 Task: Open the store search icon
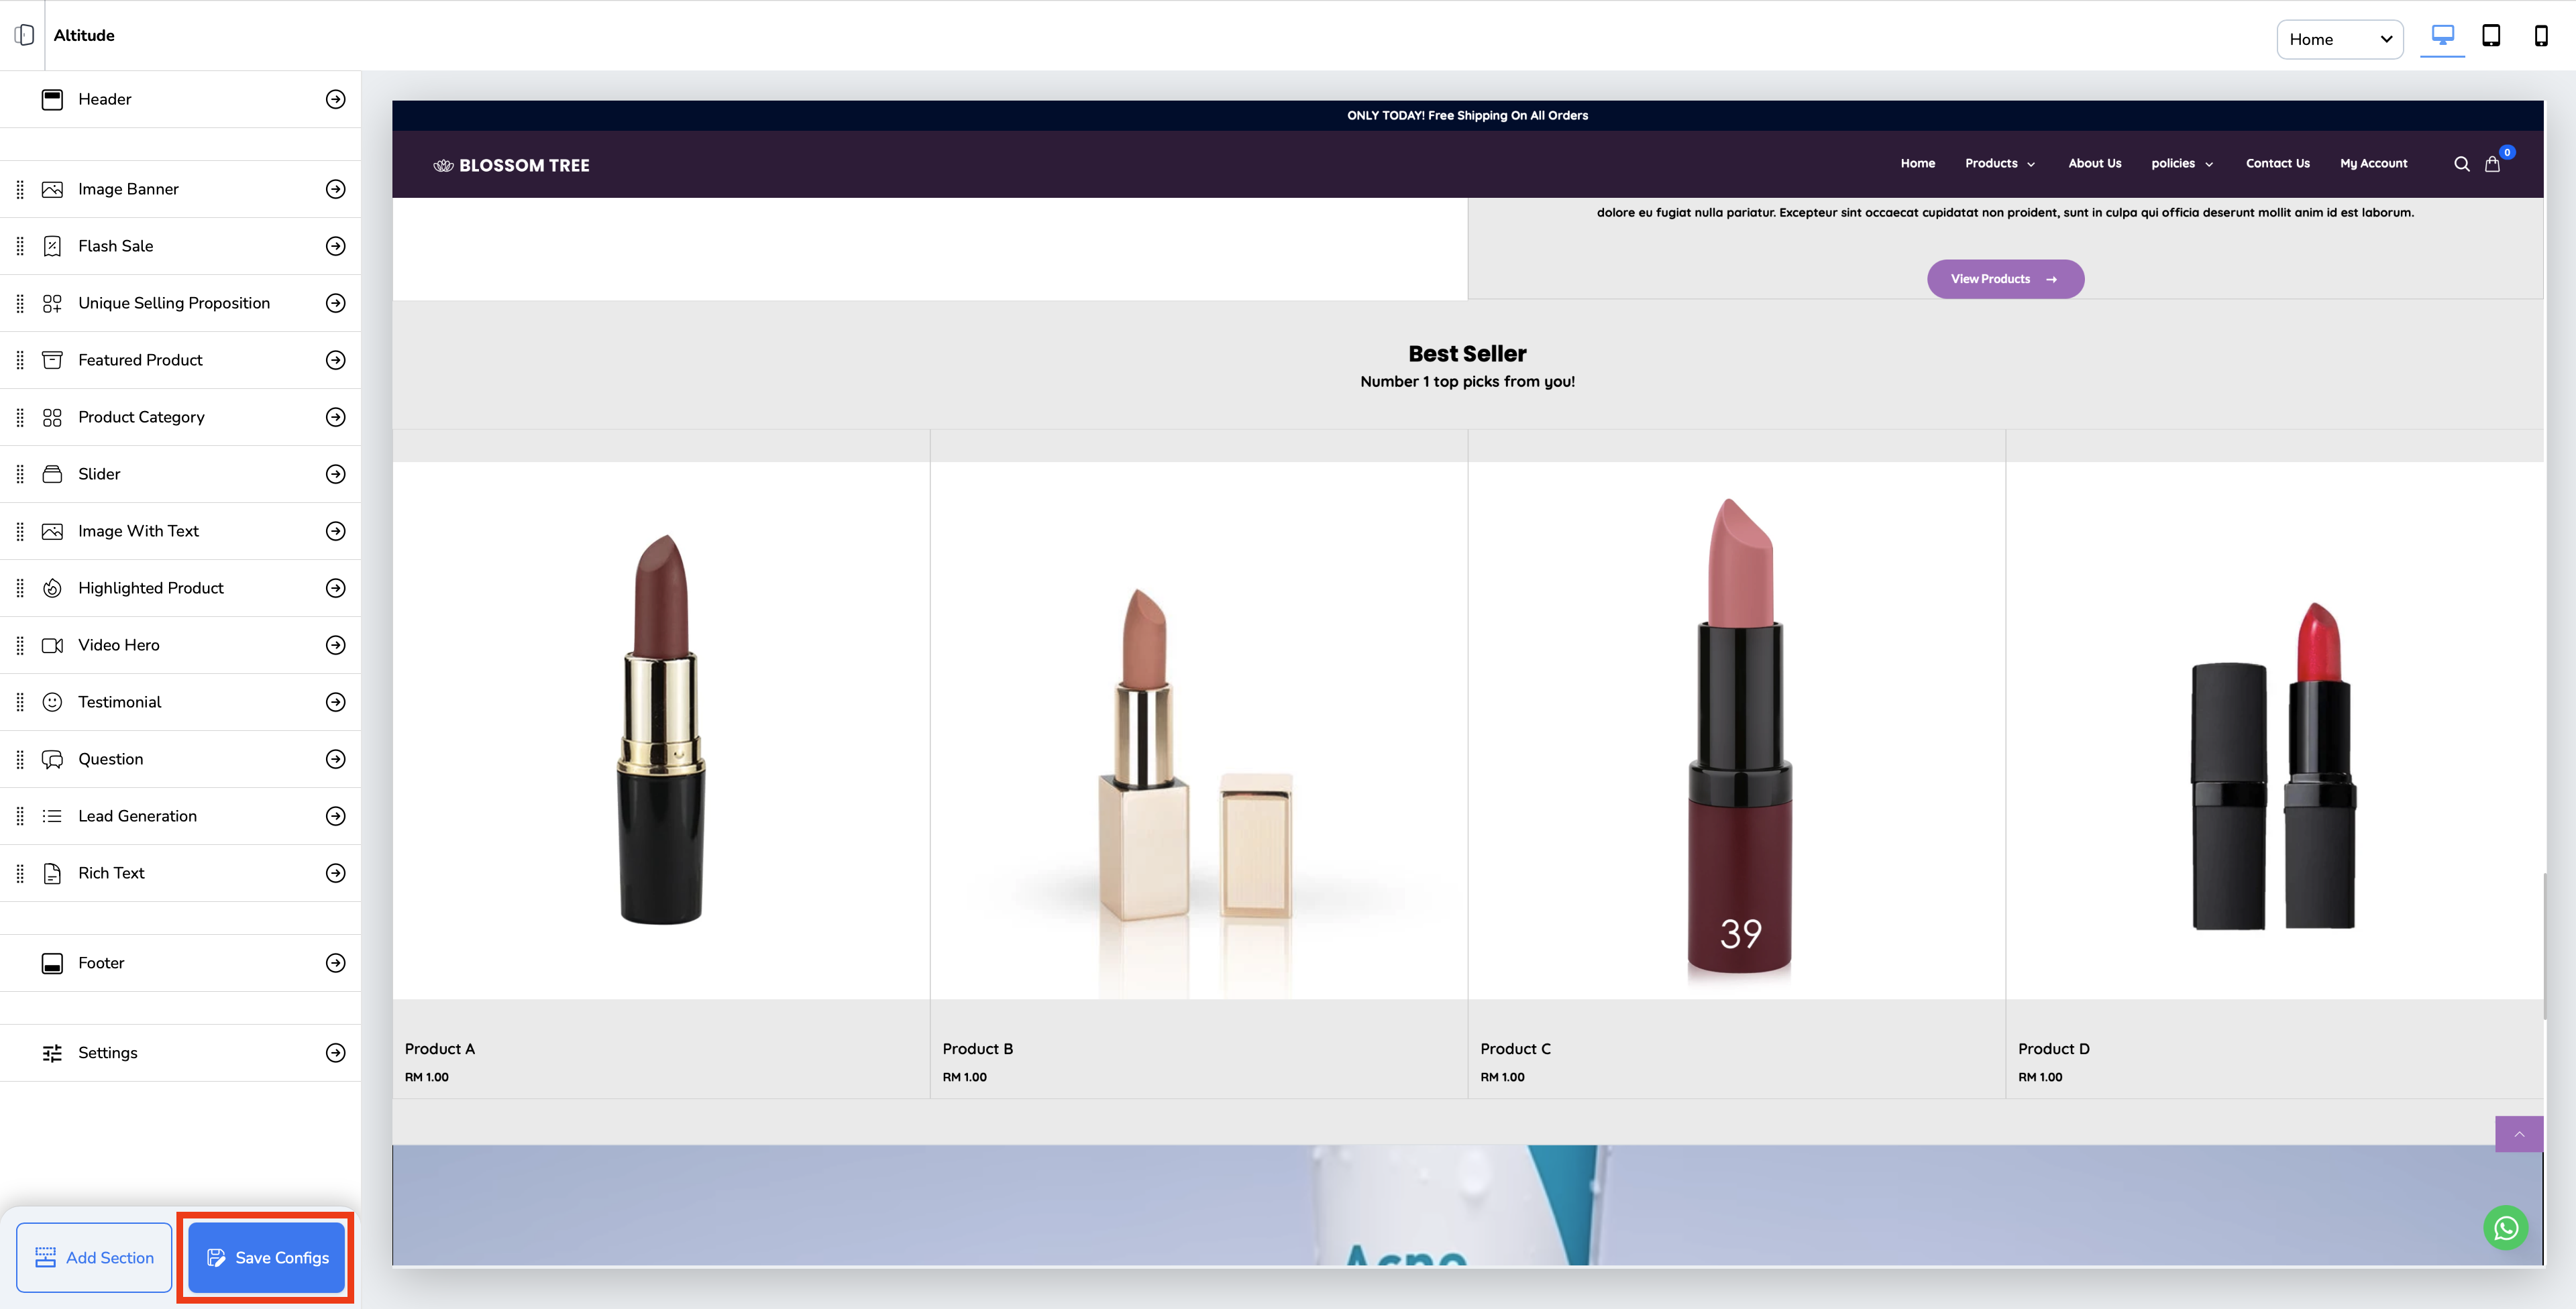[x=2461, y=164]
